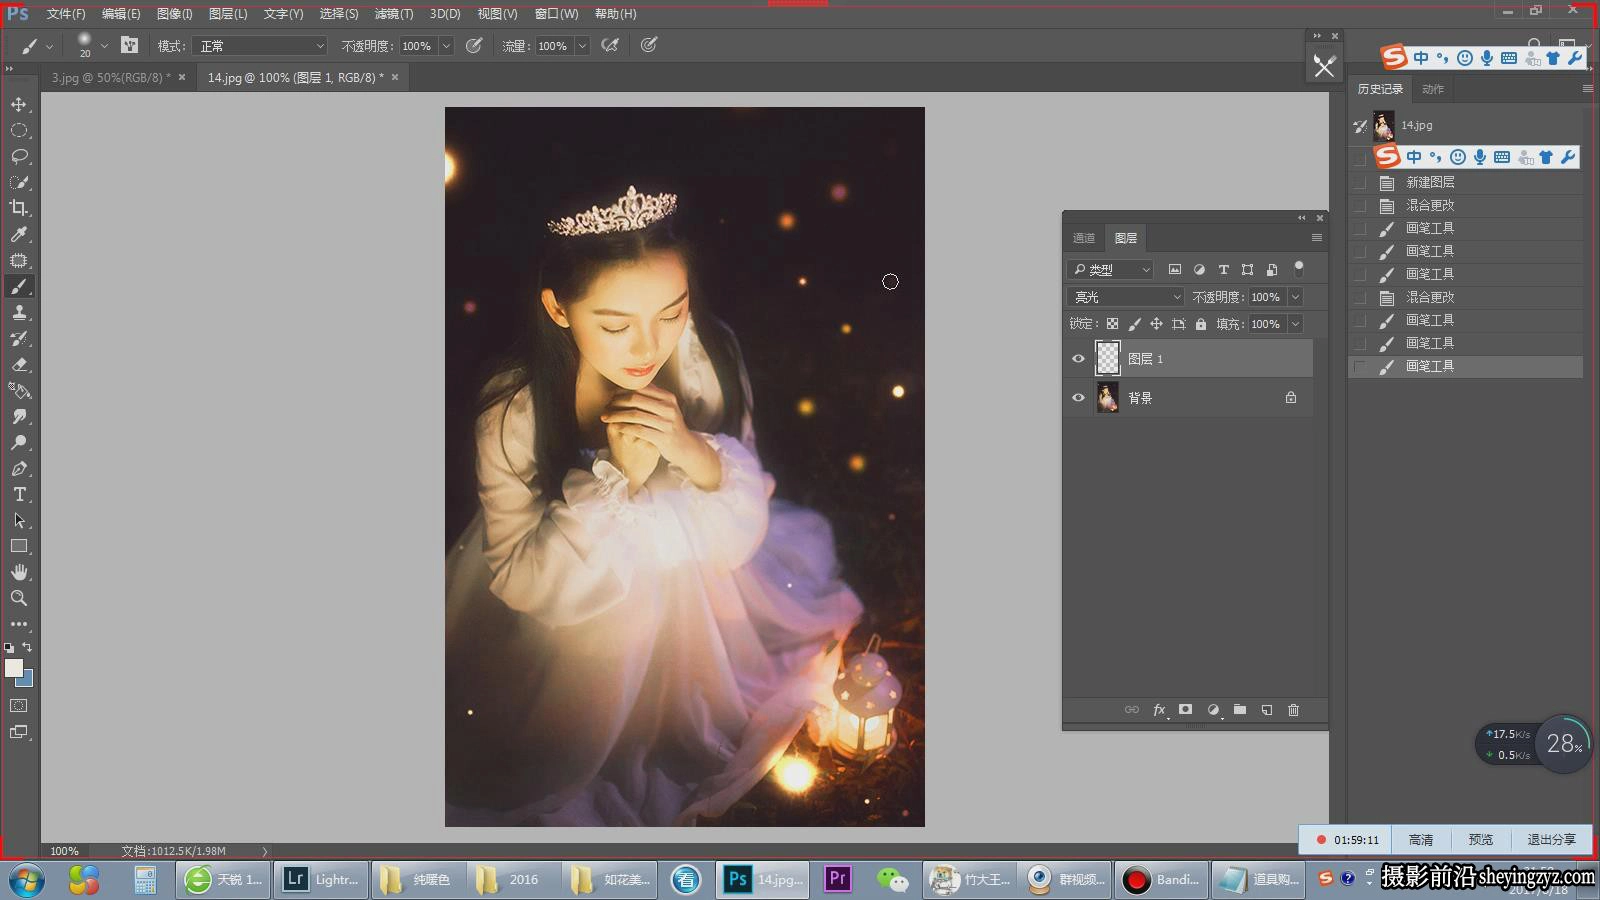The image size is (1600, 900).
Task: Toggle lock image pixels brush icon
Action: [x=1134, y=323]
